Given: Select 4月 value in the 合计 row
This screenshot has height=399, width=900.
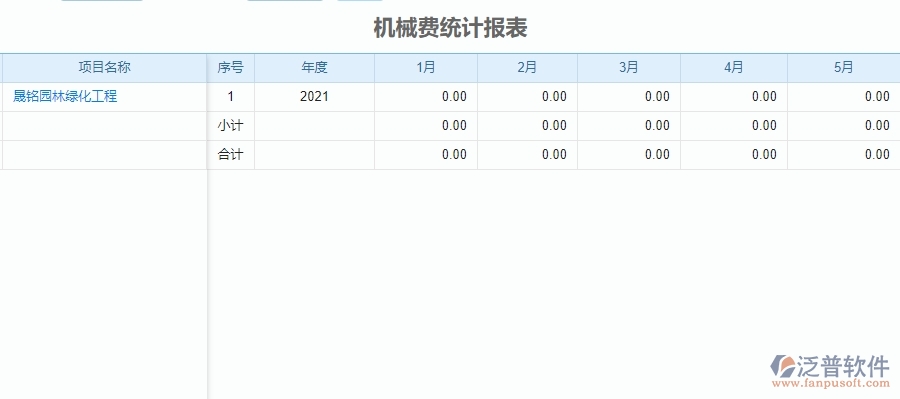Looking at the screenshot, I should pyautogui.click(x=734, y=154).
